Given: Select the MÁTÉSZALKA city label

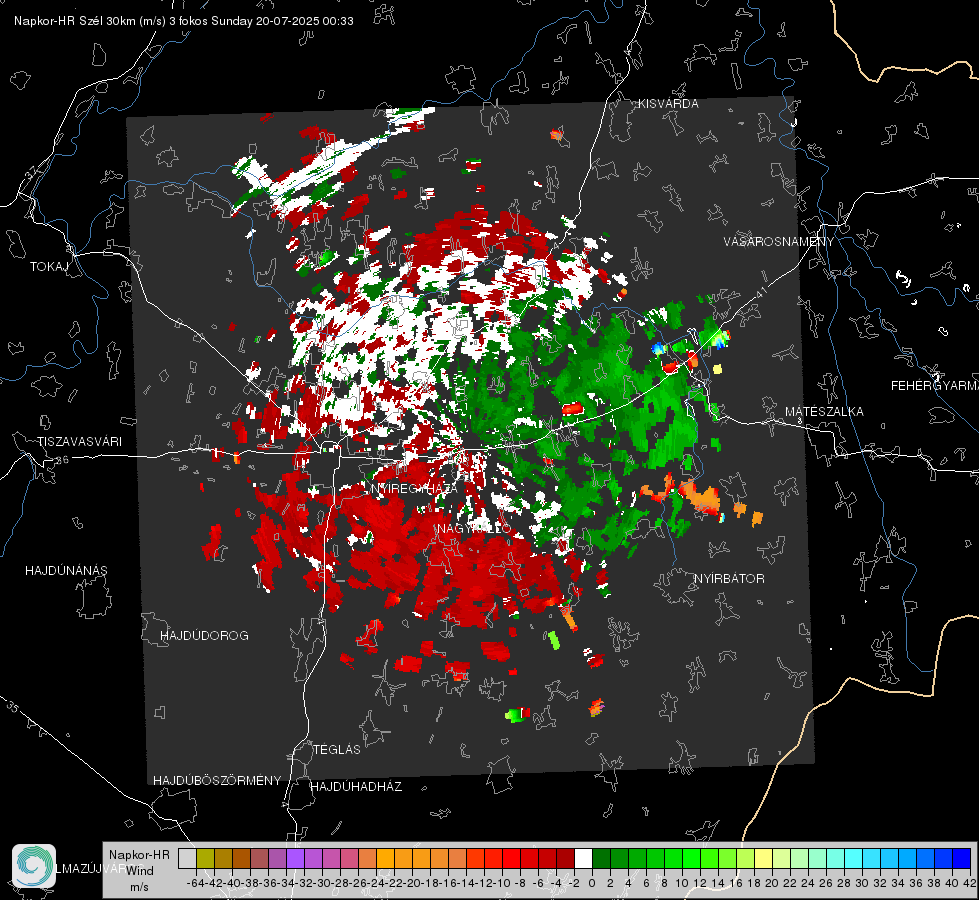Looking at the screenshot, I should [824, 412].
